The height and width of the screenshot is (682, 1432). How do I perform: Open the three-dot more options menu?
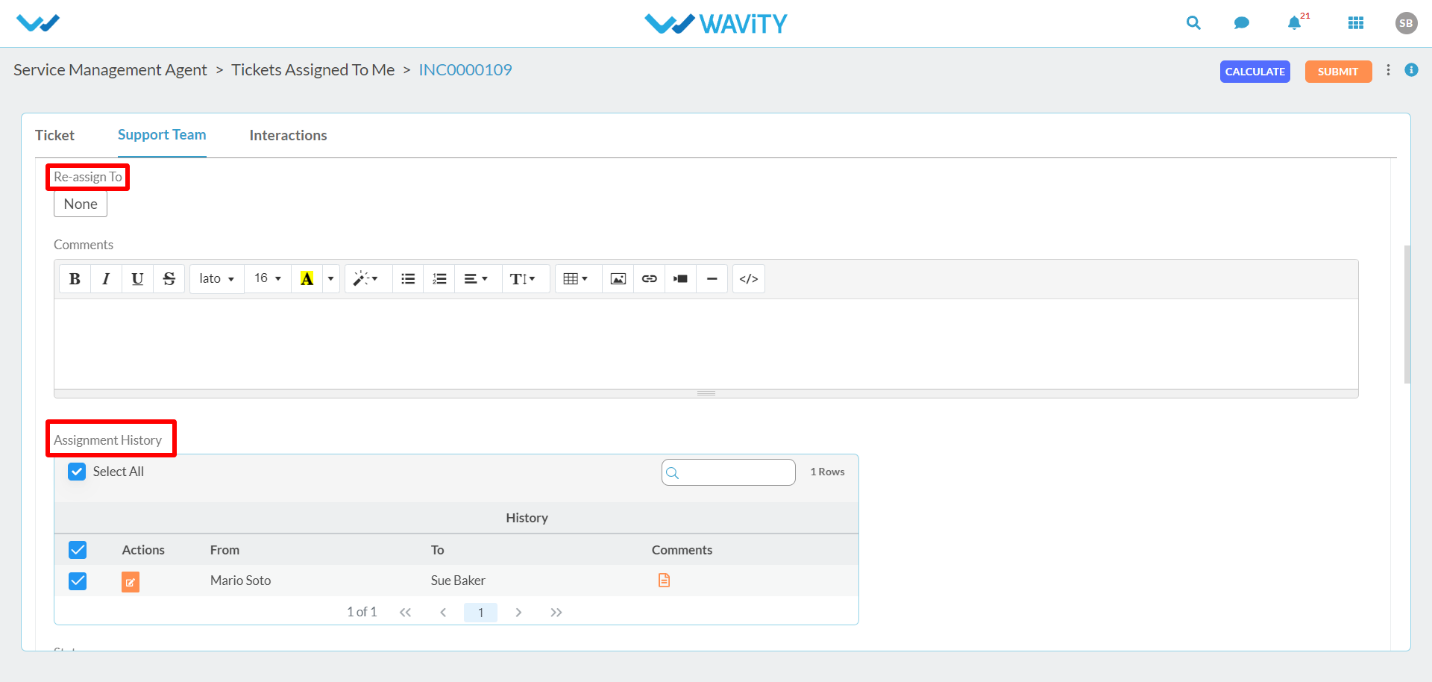tap(1388, 70)
